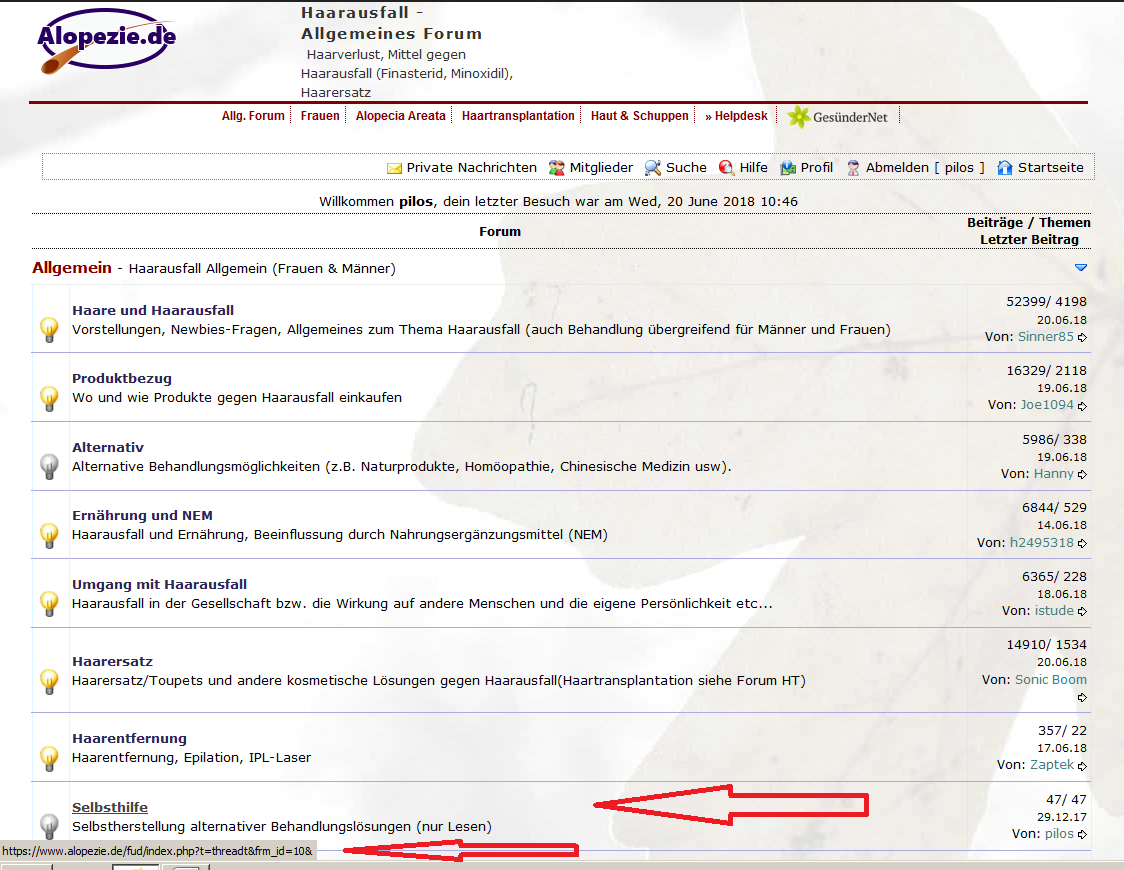This screenshot has width=1124, height=870.
Task: Click the lightbulb icon for Produktbezug
Action: coord(48,398)
